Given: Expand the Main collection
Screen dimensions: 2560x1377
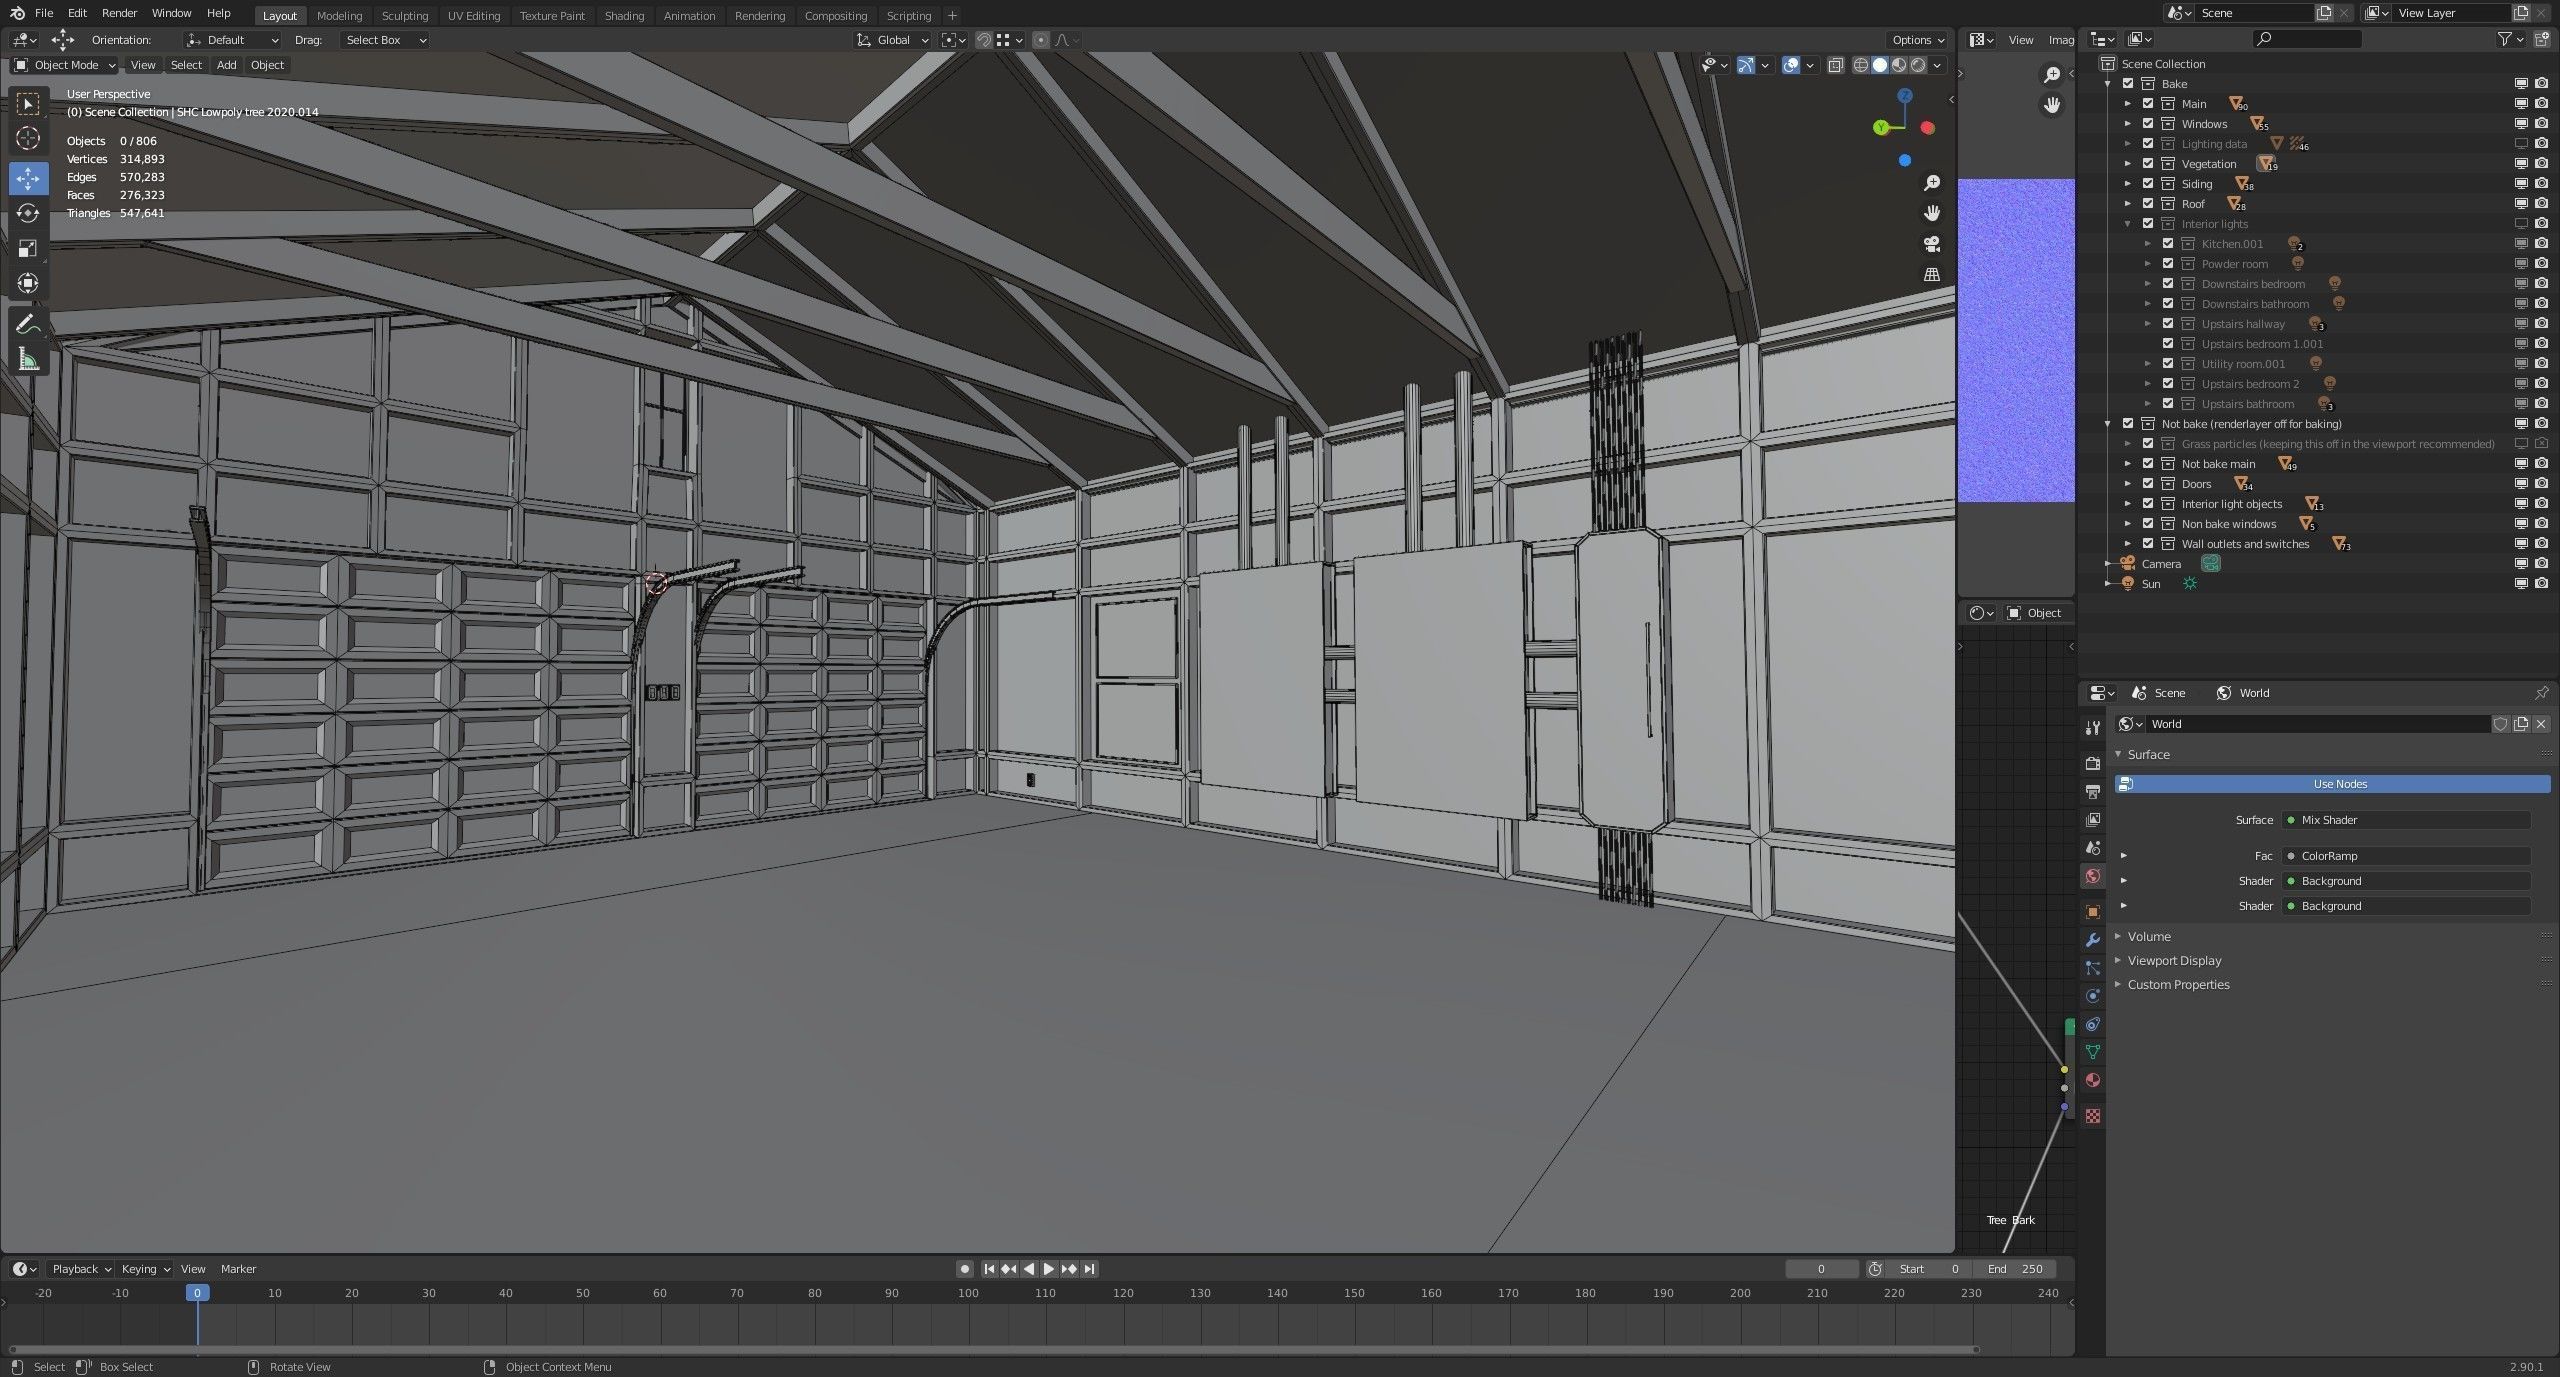Looking at the screenshot, I should coord(2127,104).
